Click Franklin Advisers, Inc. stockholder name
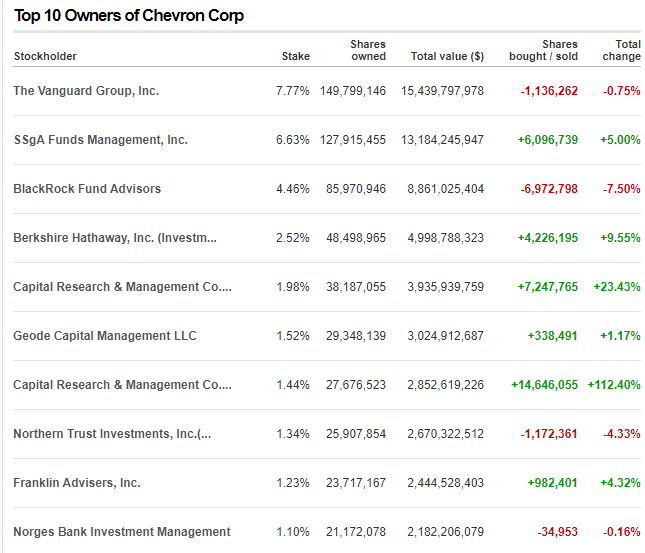The width and height of the screenshot is (645, 553). pos(77,483)
